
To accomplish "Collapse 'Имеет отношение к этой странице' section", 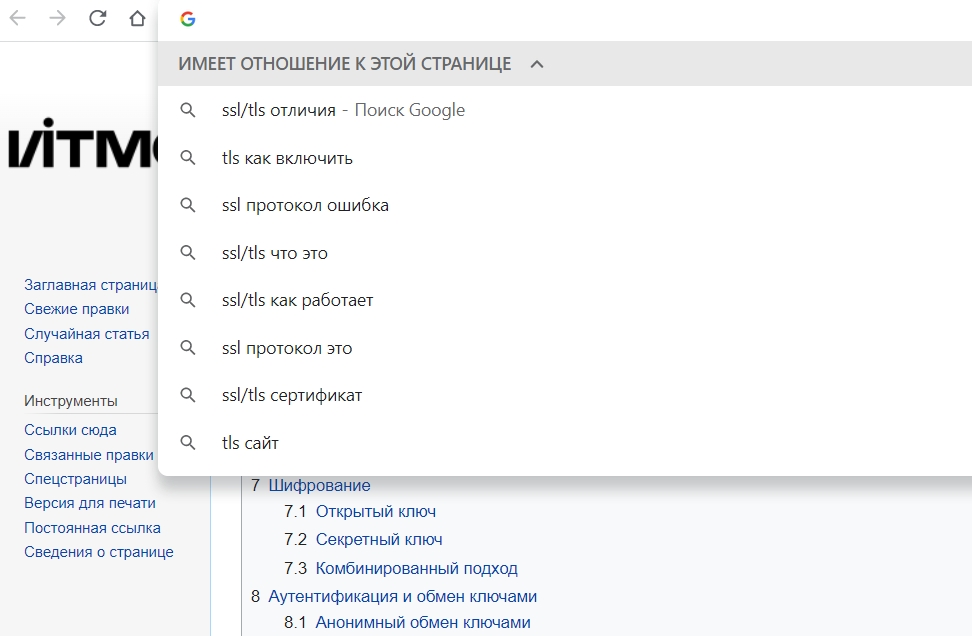I will point(537,64).
